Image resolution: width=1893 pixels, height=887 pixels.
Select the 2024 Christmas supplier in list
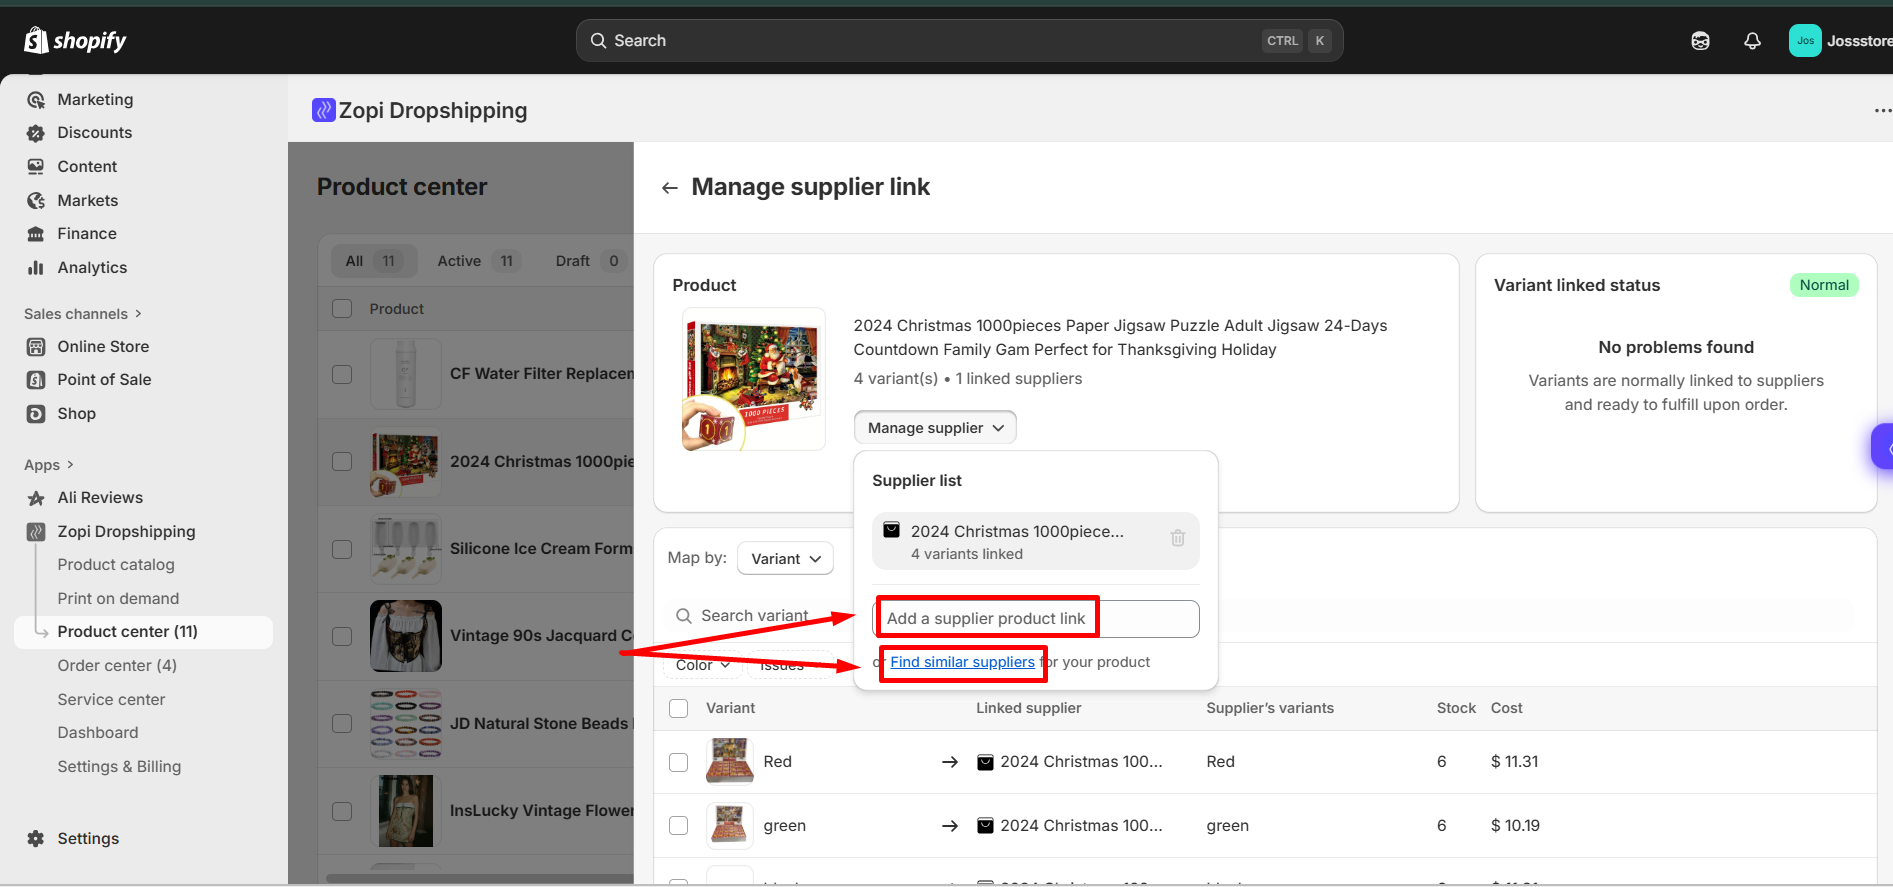coord(1017,541)
